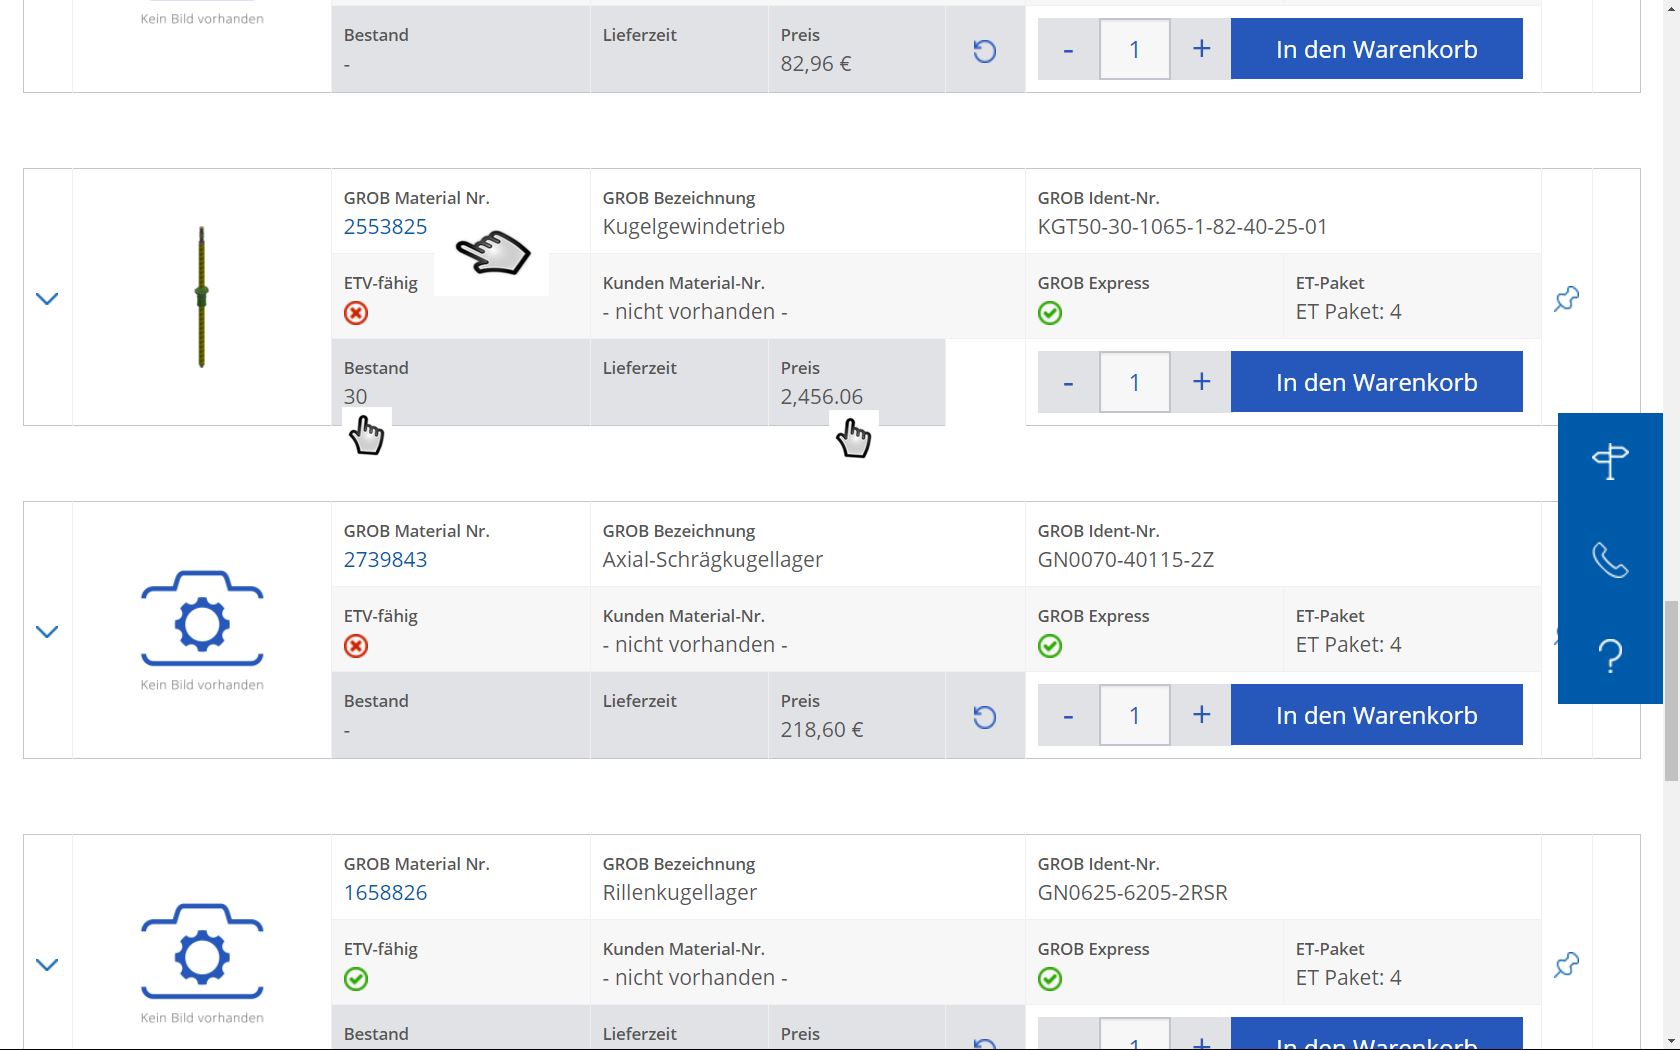The height and width of the screenshot is (1050, 1680).
Task: Decrease quantity for Kugelgewindetrieb
Action: (1068, 381)
